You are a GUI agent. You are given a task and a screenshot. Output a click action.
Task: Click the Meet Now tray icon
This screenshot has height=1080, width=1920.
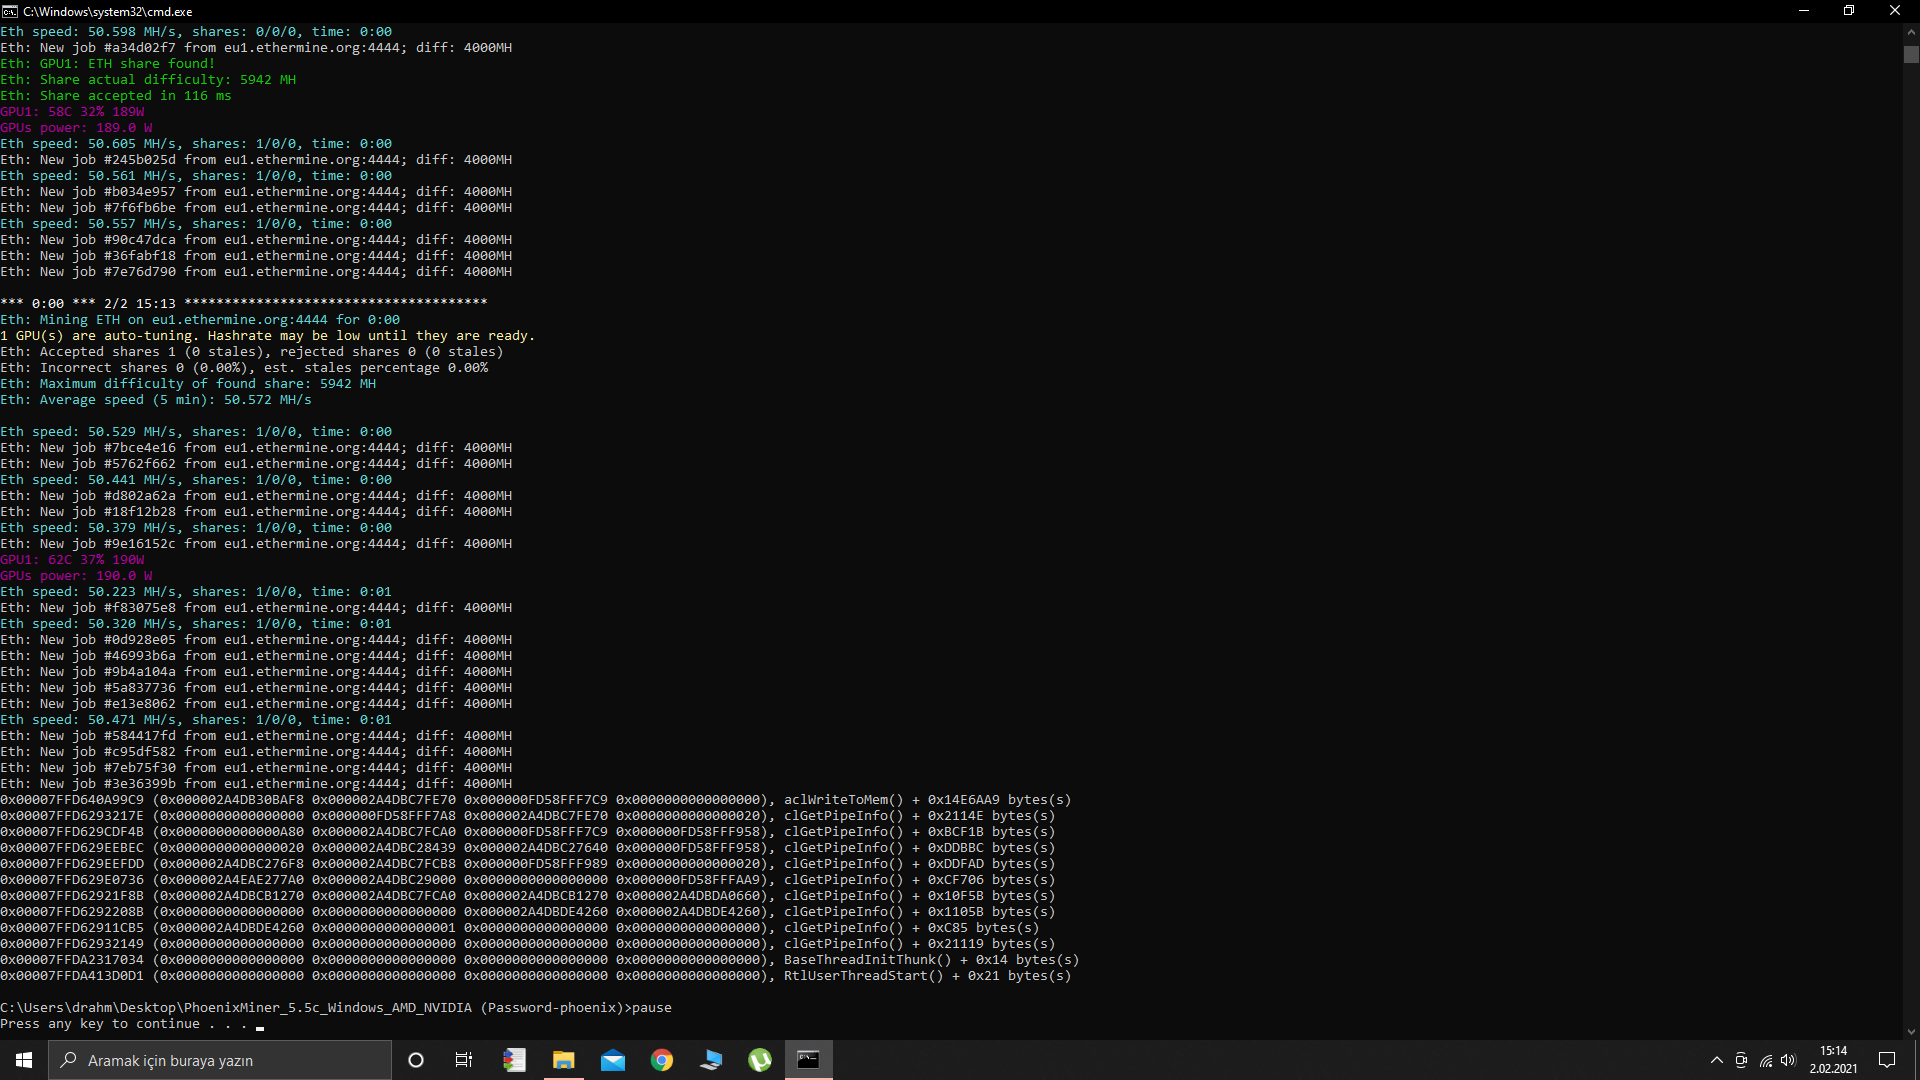click(x=1741, y=1060)
